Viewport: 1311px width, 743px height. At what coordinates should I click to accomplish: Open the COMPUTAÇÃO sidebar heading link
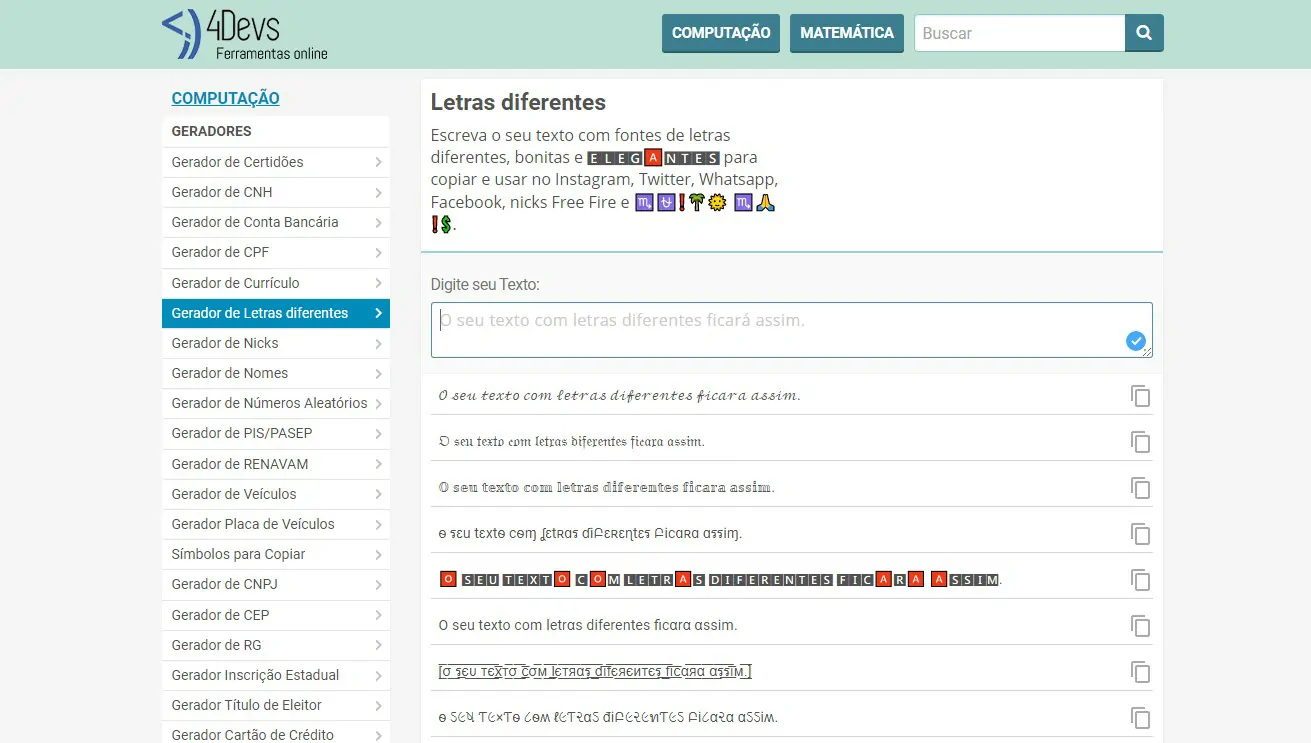click(x=225, y=98)
